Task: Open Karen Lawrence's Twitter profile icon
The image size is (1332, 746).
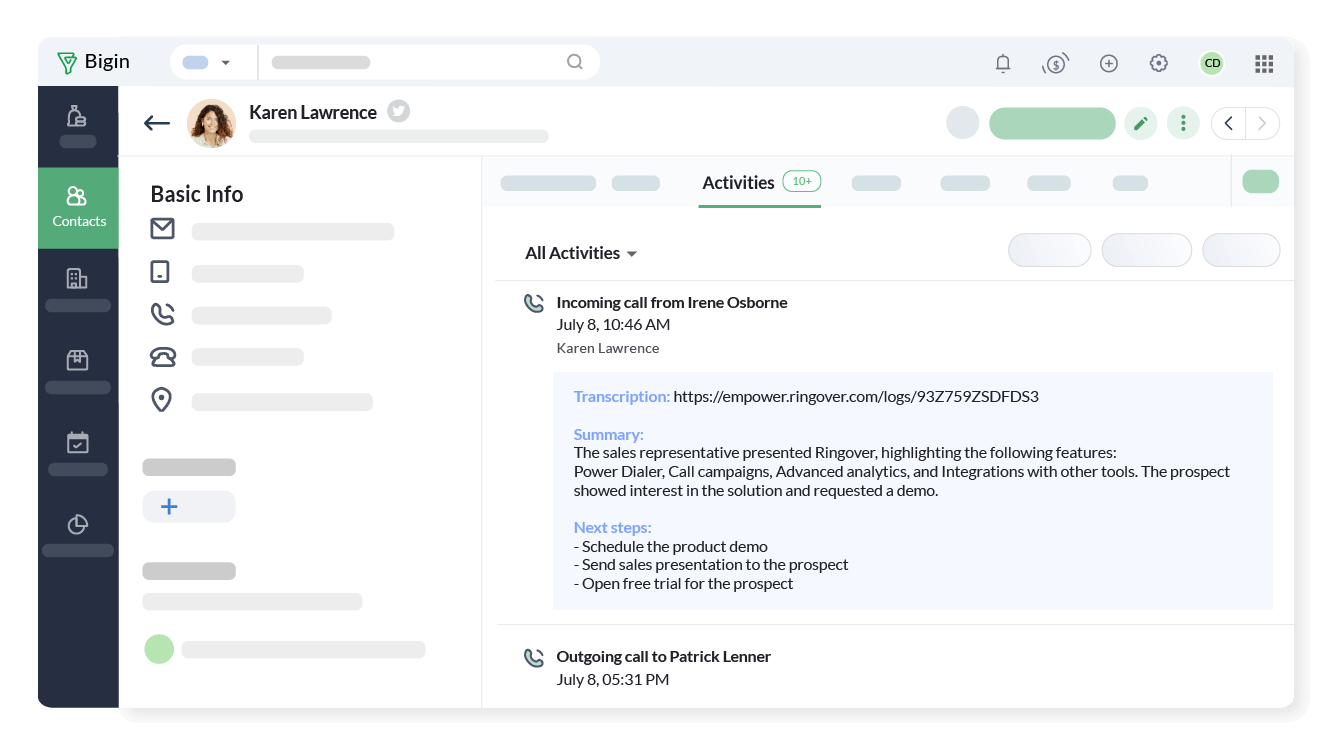Action: click(x=398, y=111)
